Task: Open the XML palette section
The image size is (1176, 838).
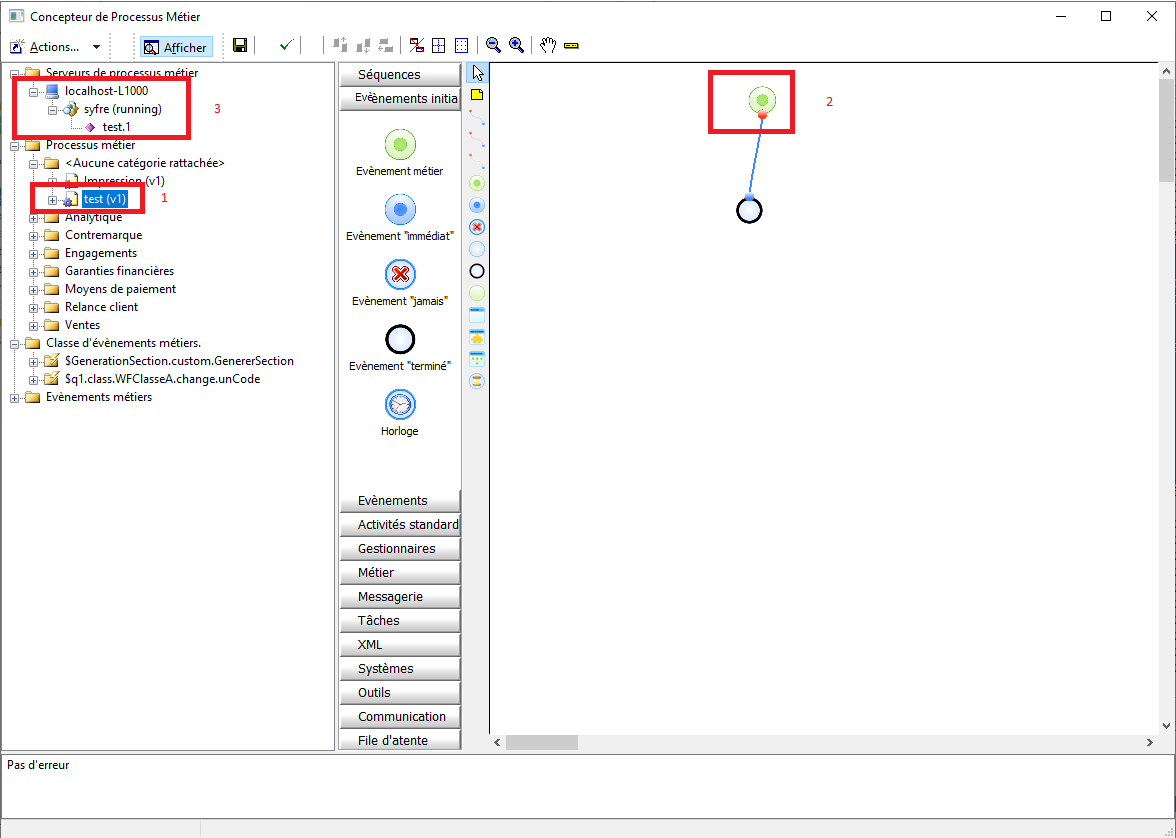Action: click(x=400, y=644)
